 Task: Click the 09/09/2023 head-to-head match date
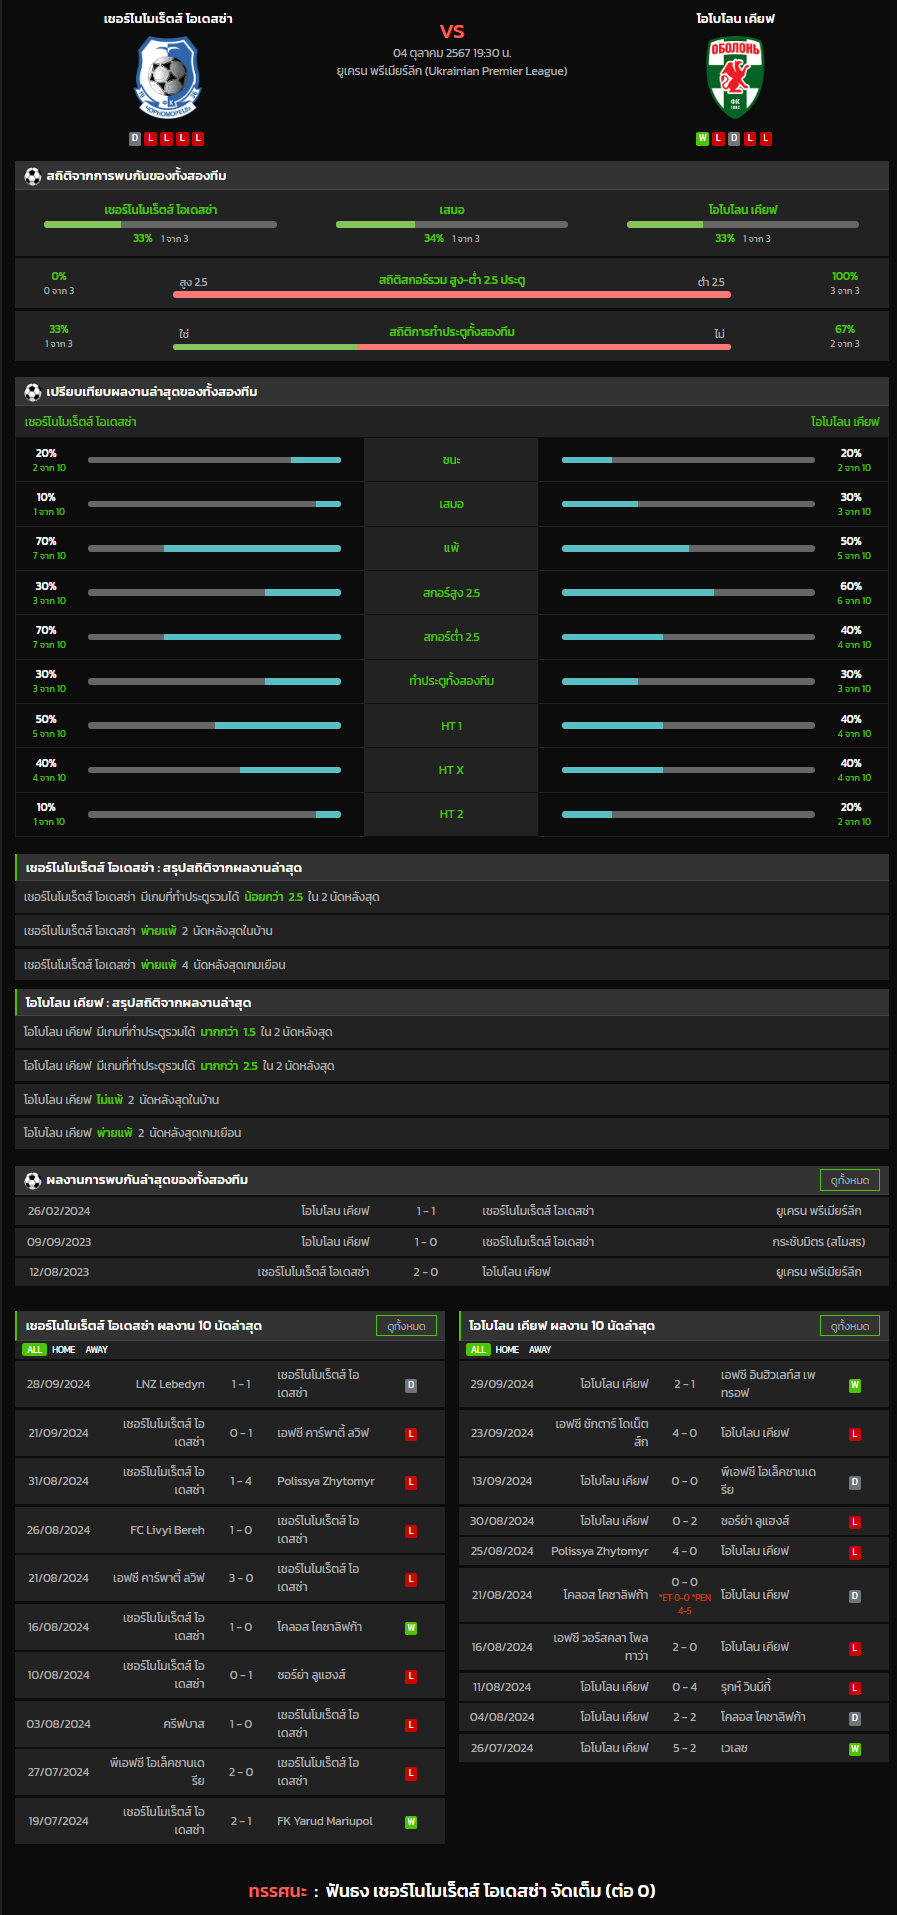tap(59, 1242)
